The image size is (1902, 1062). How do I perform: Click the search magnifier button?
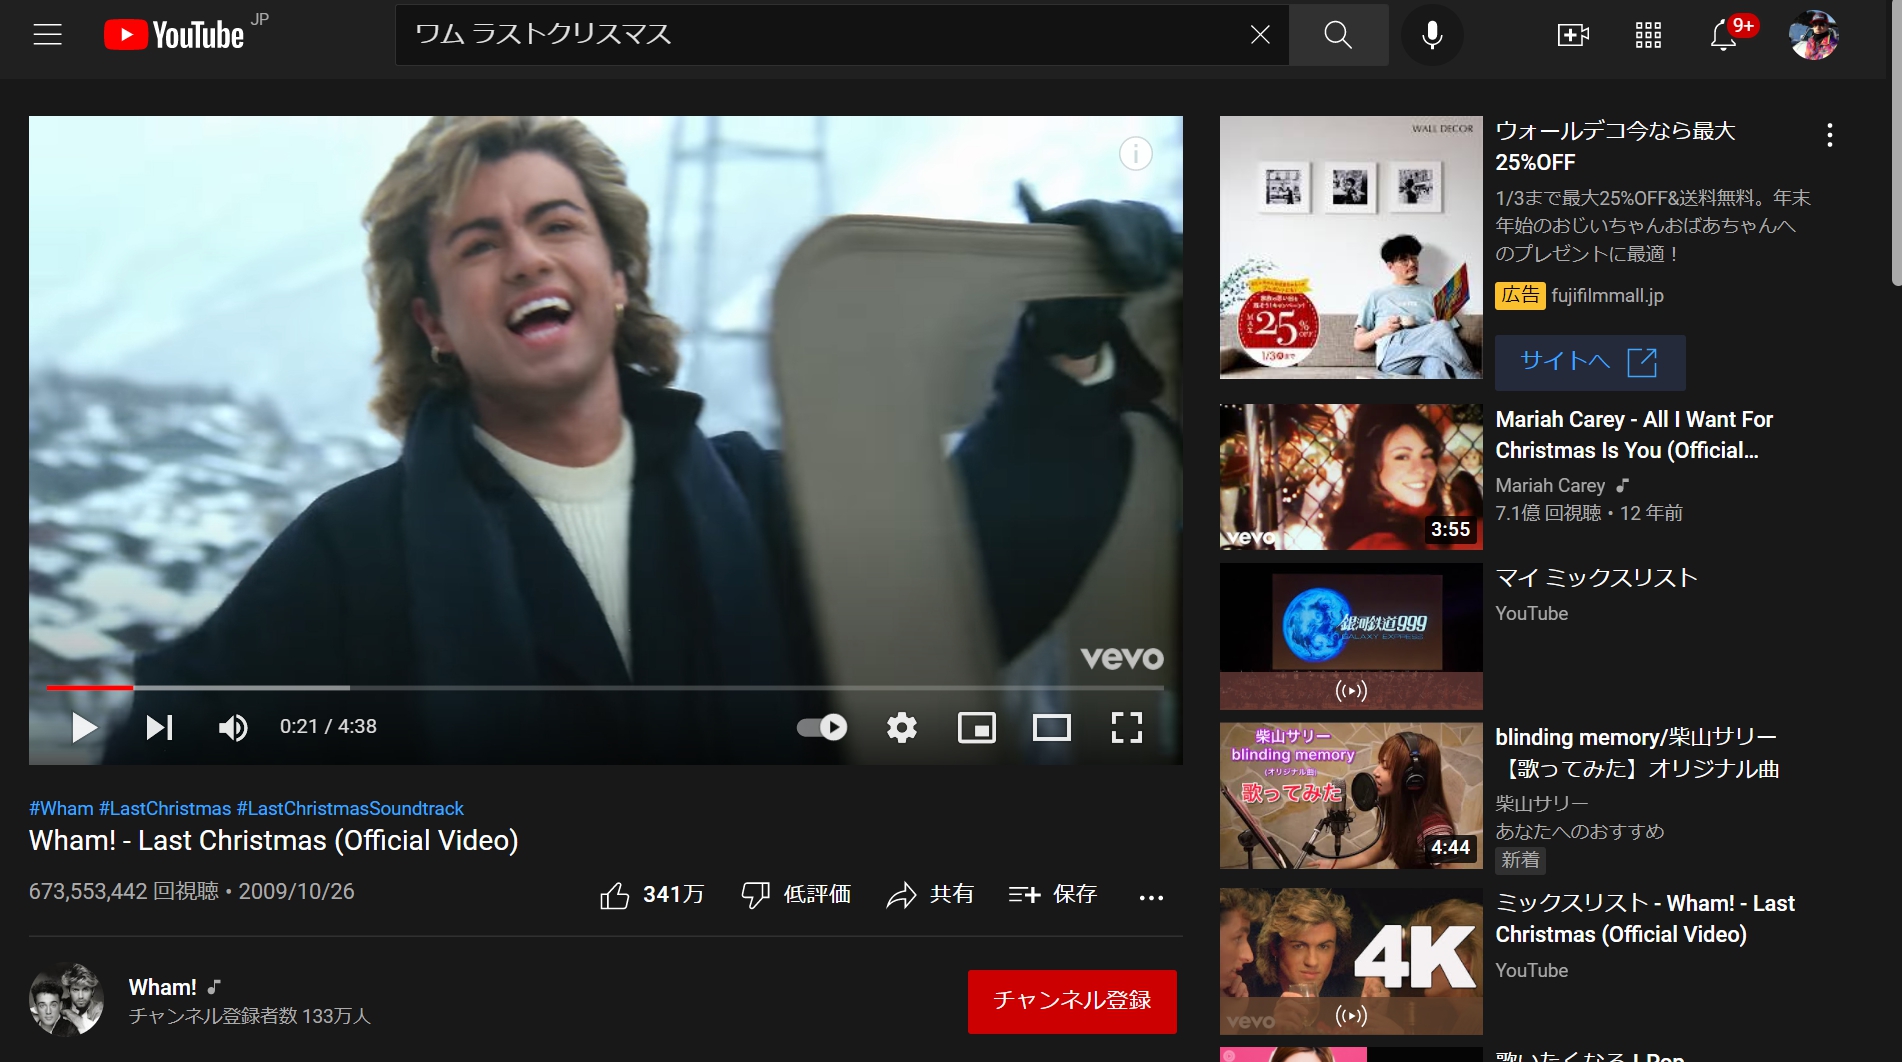click(x=1338, y=35)
